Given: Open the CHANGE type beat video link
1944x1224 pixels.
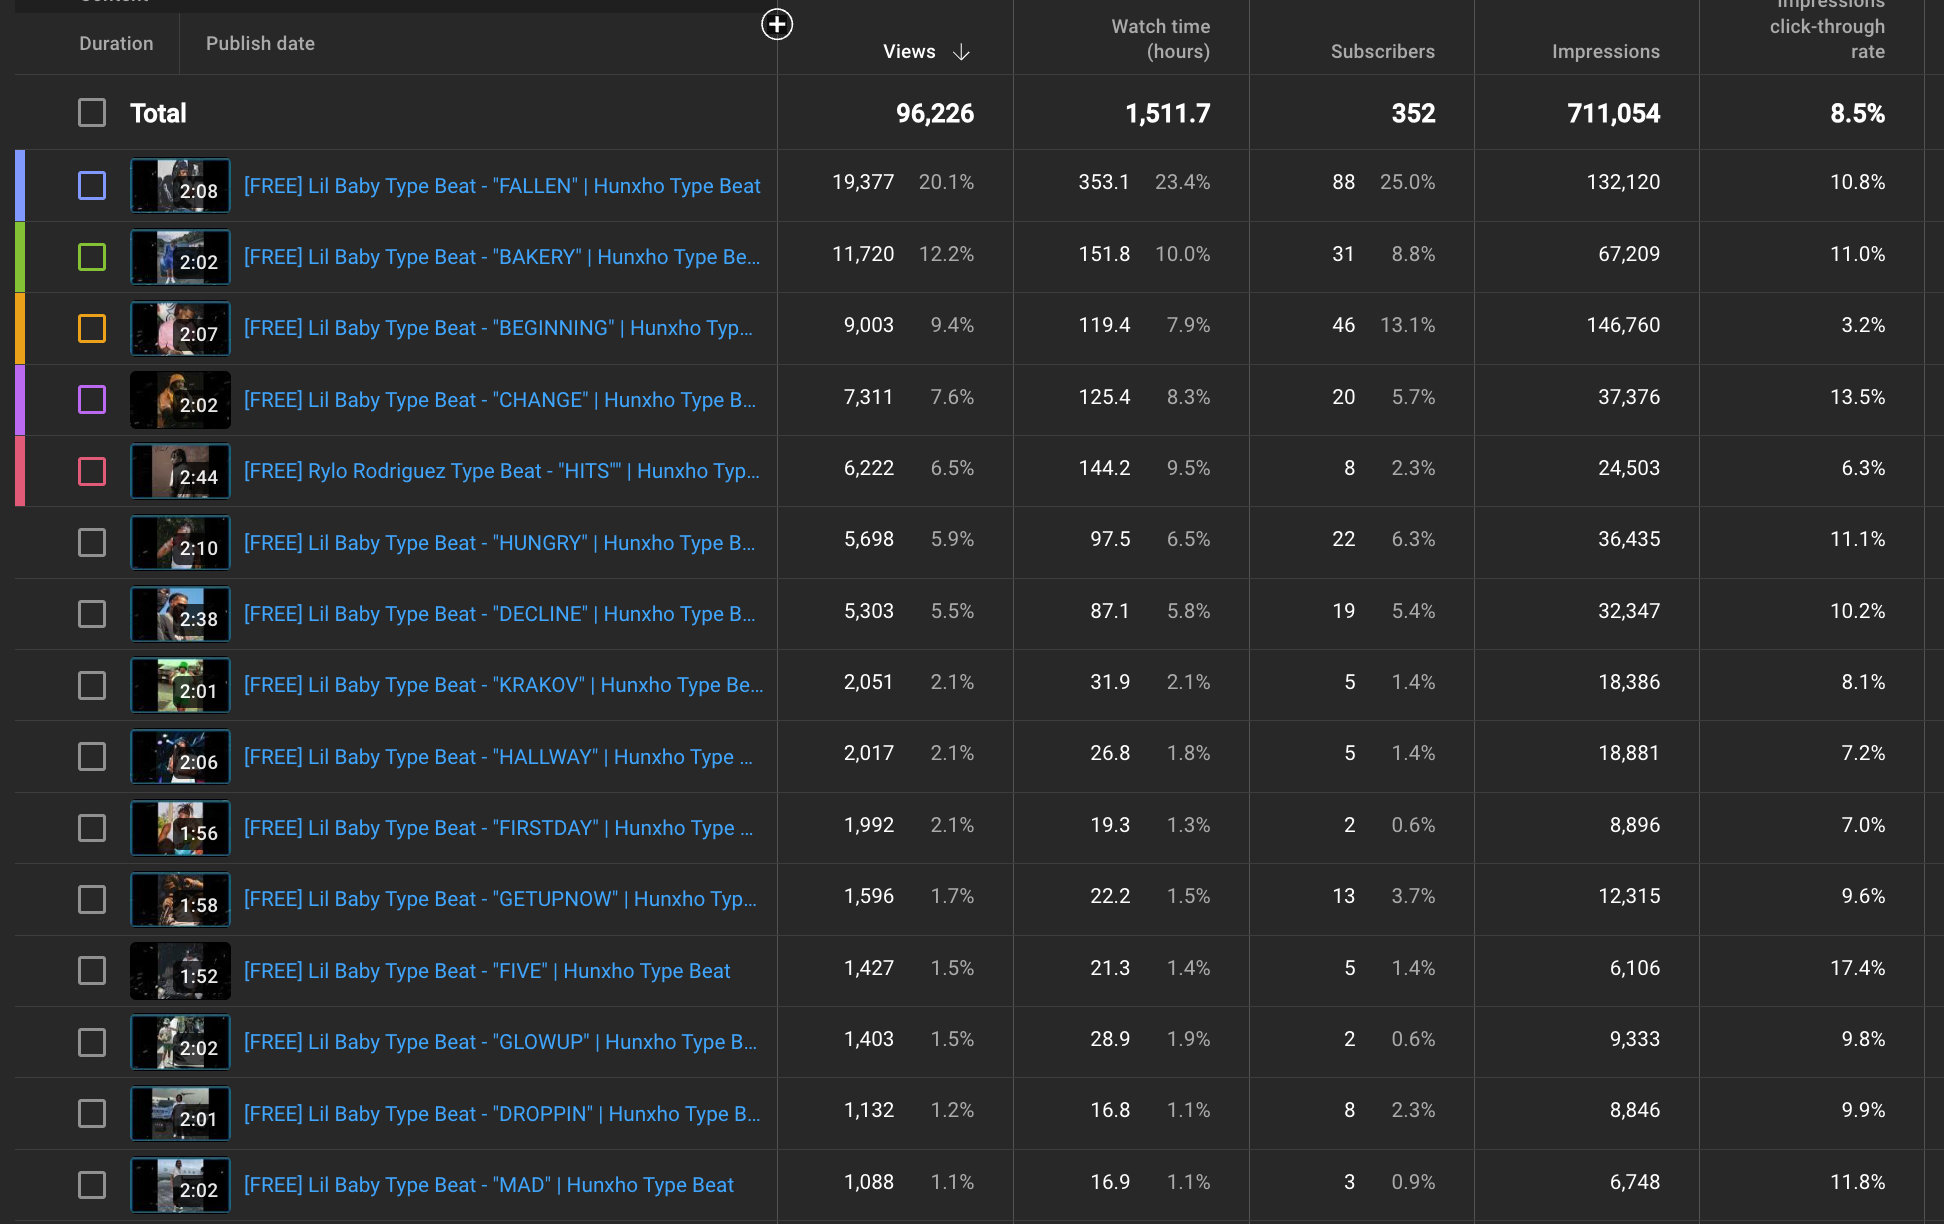Looking at the screenshot, I should 500,400.
